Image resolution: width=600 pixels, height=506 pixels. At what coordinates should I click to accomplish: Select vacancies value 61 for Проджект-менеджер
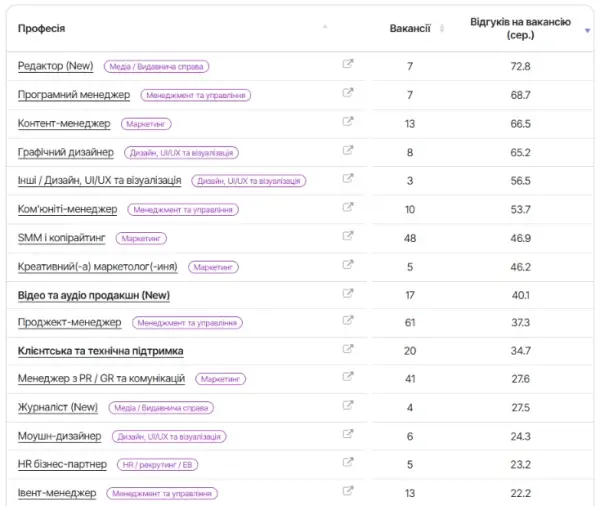click(x=410, y=323)
